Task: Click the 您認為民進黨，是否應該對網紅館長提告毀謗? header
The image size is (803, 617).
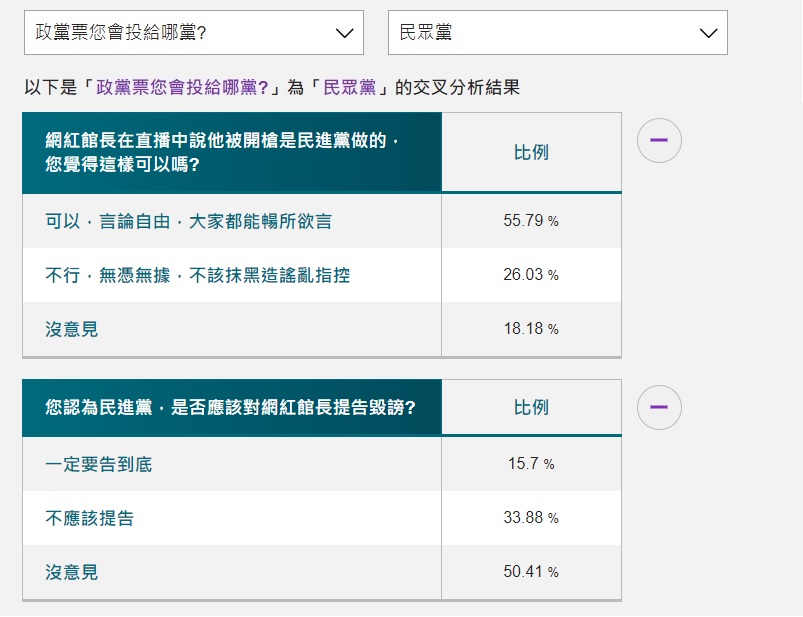Action: (232, 407)
